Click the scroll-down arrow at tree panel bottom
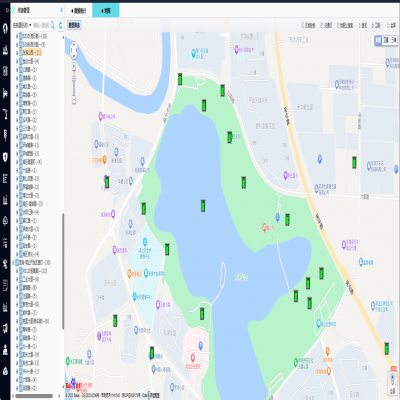The height and width of the screenshot is (400, 400). tap(63, 387)
